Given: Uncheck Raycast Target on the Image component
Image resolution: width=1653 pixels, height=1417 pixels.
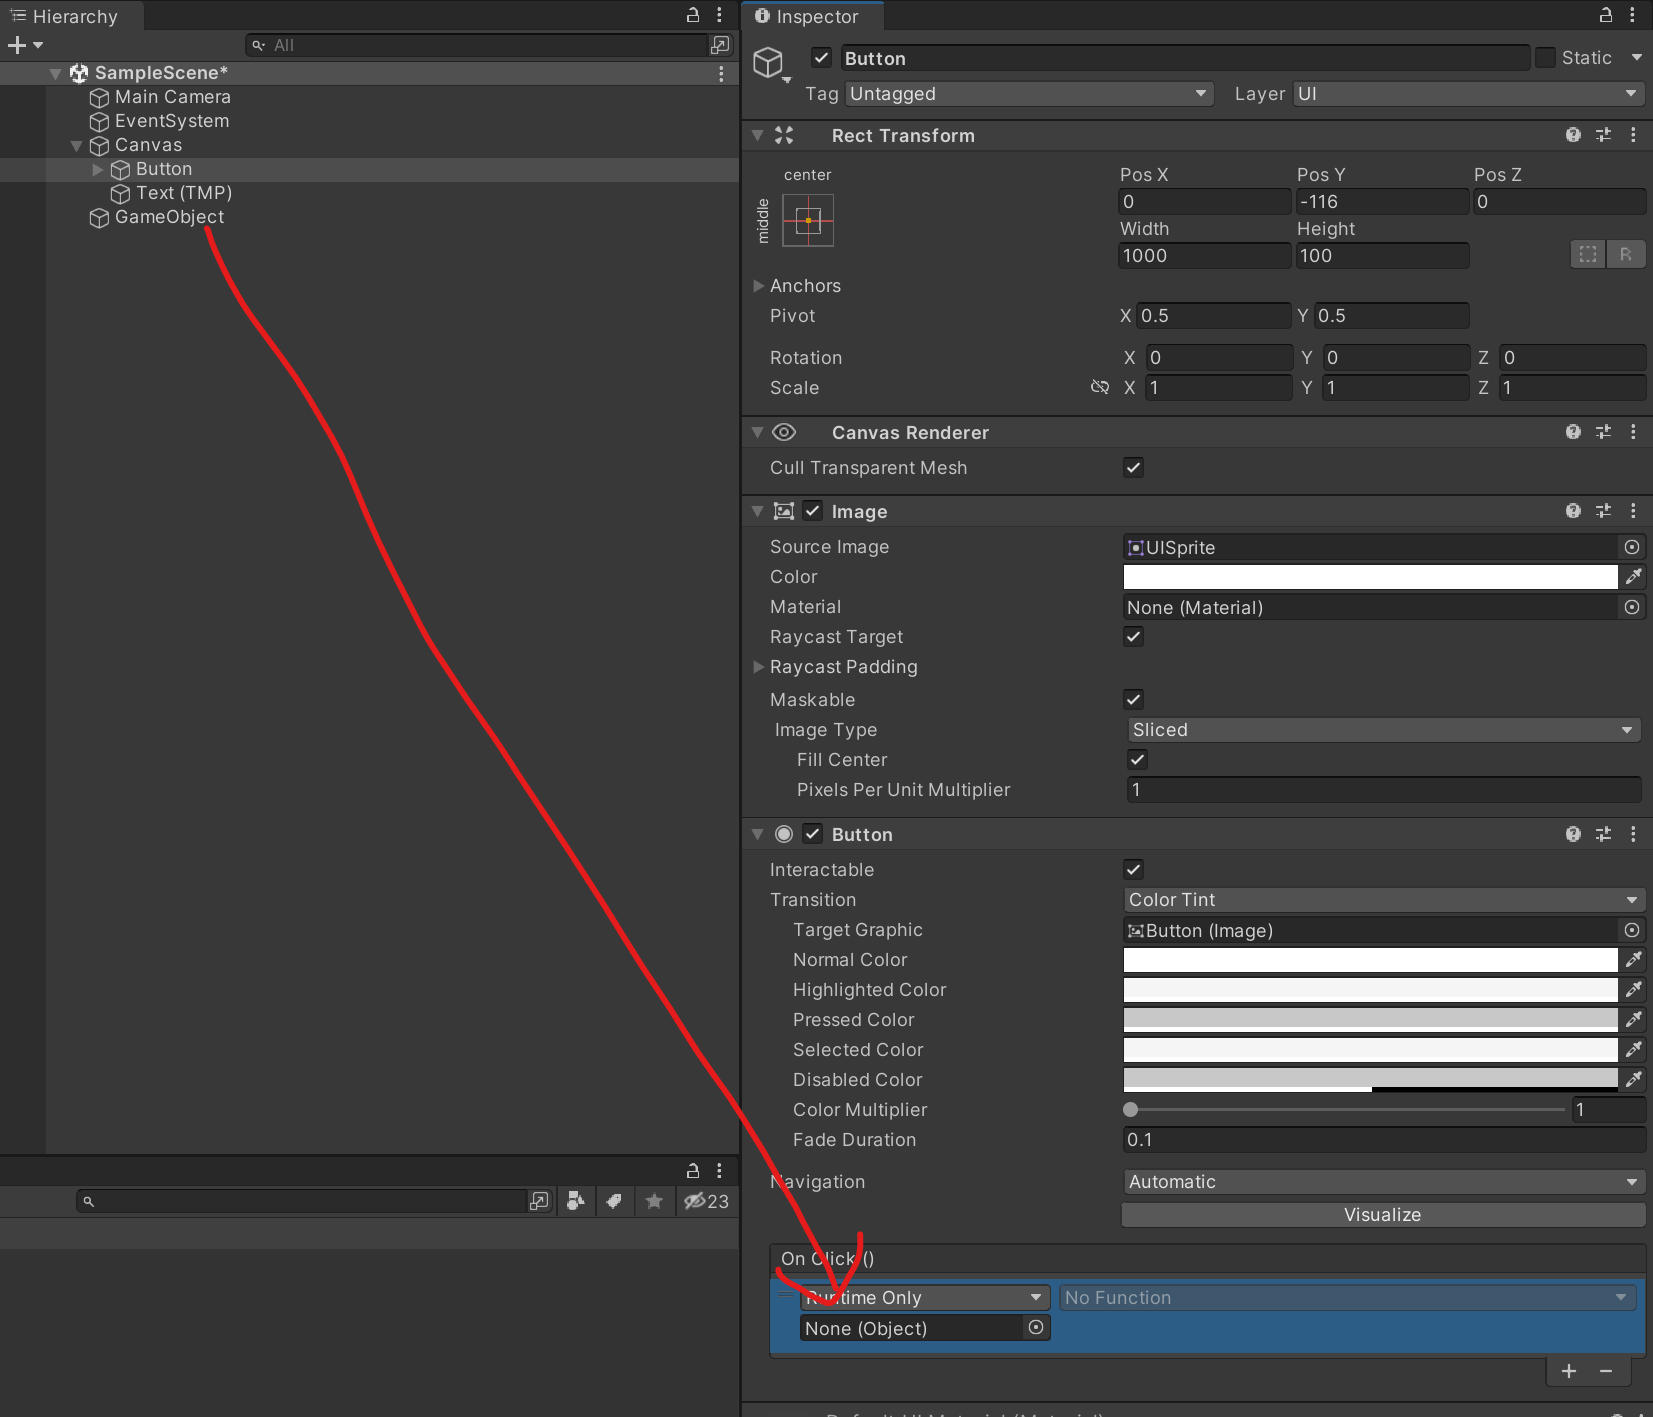Looking at the screenshot, I should pyautogui.click(x=1133, y=637).
